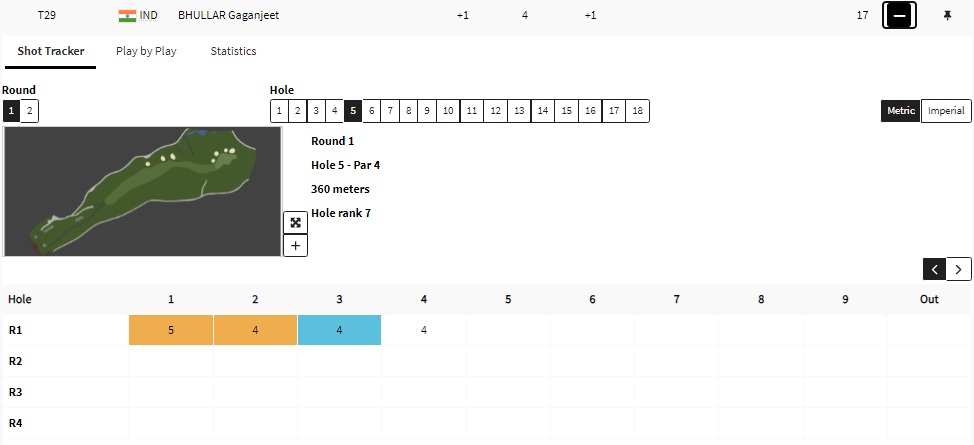
Task: Switch units to Imperial
Action: tap(945, 111)
